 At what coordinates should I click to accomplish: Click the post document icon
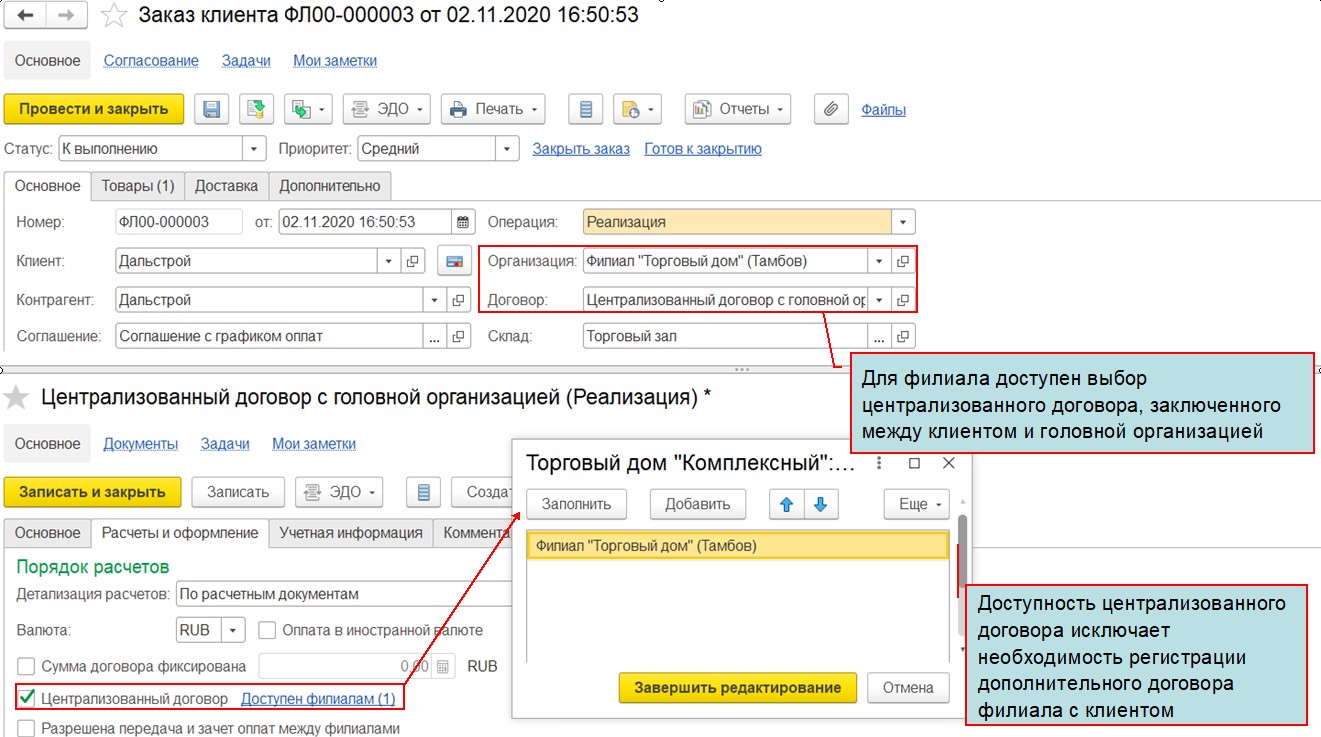coord(255,109)
